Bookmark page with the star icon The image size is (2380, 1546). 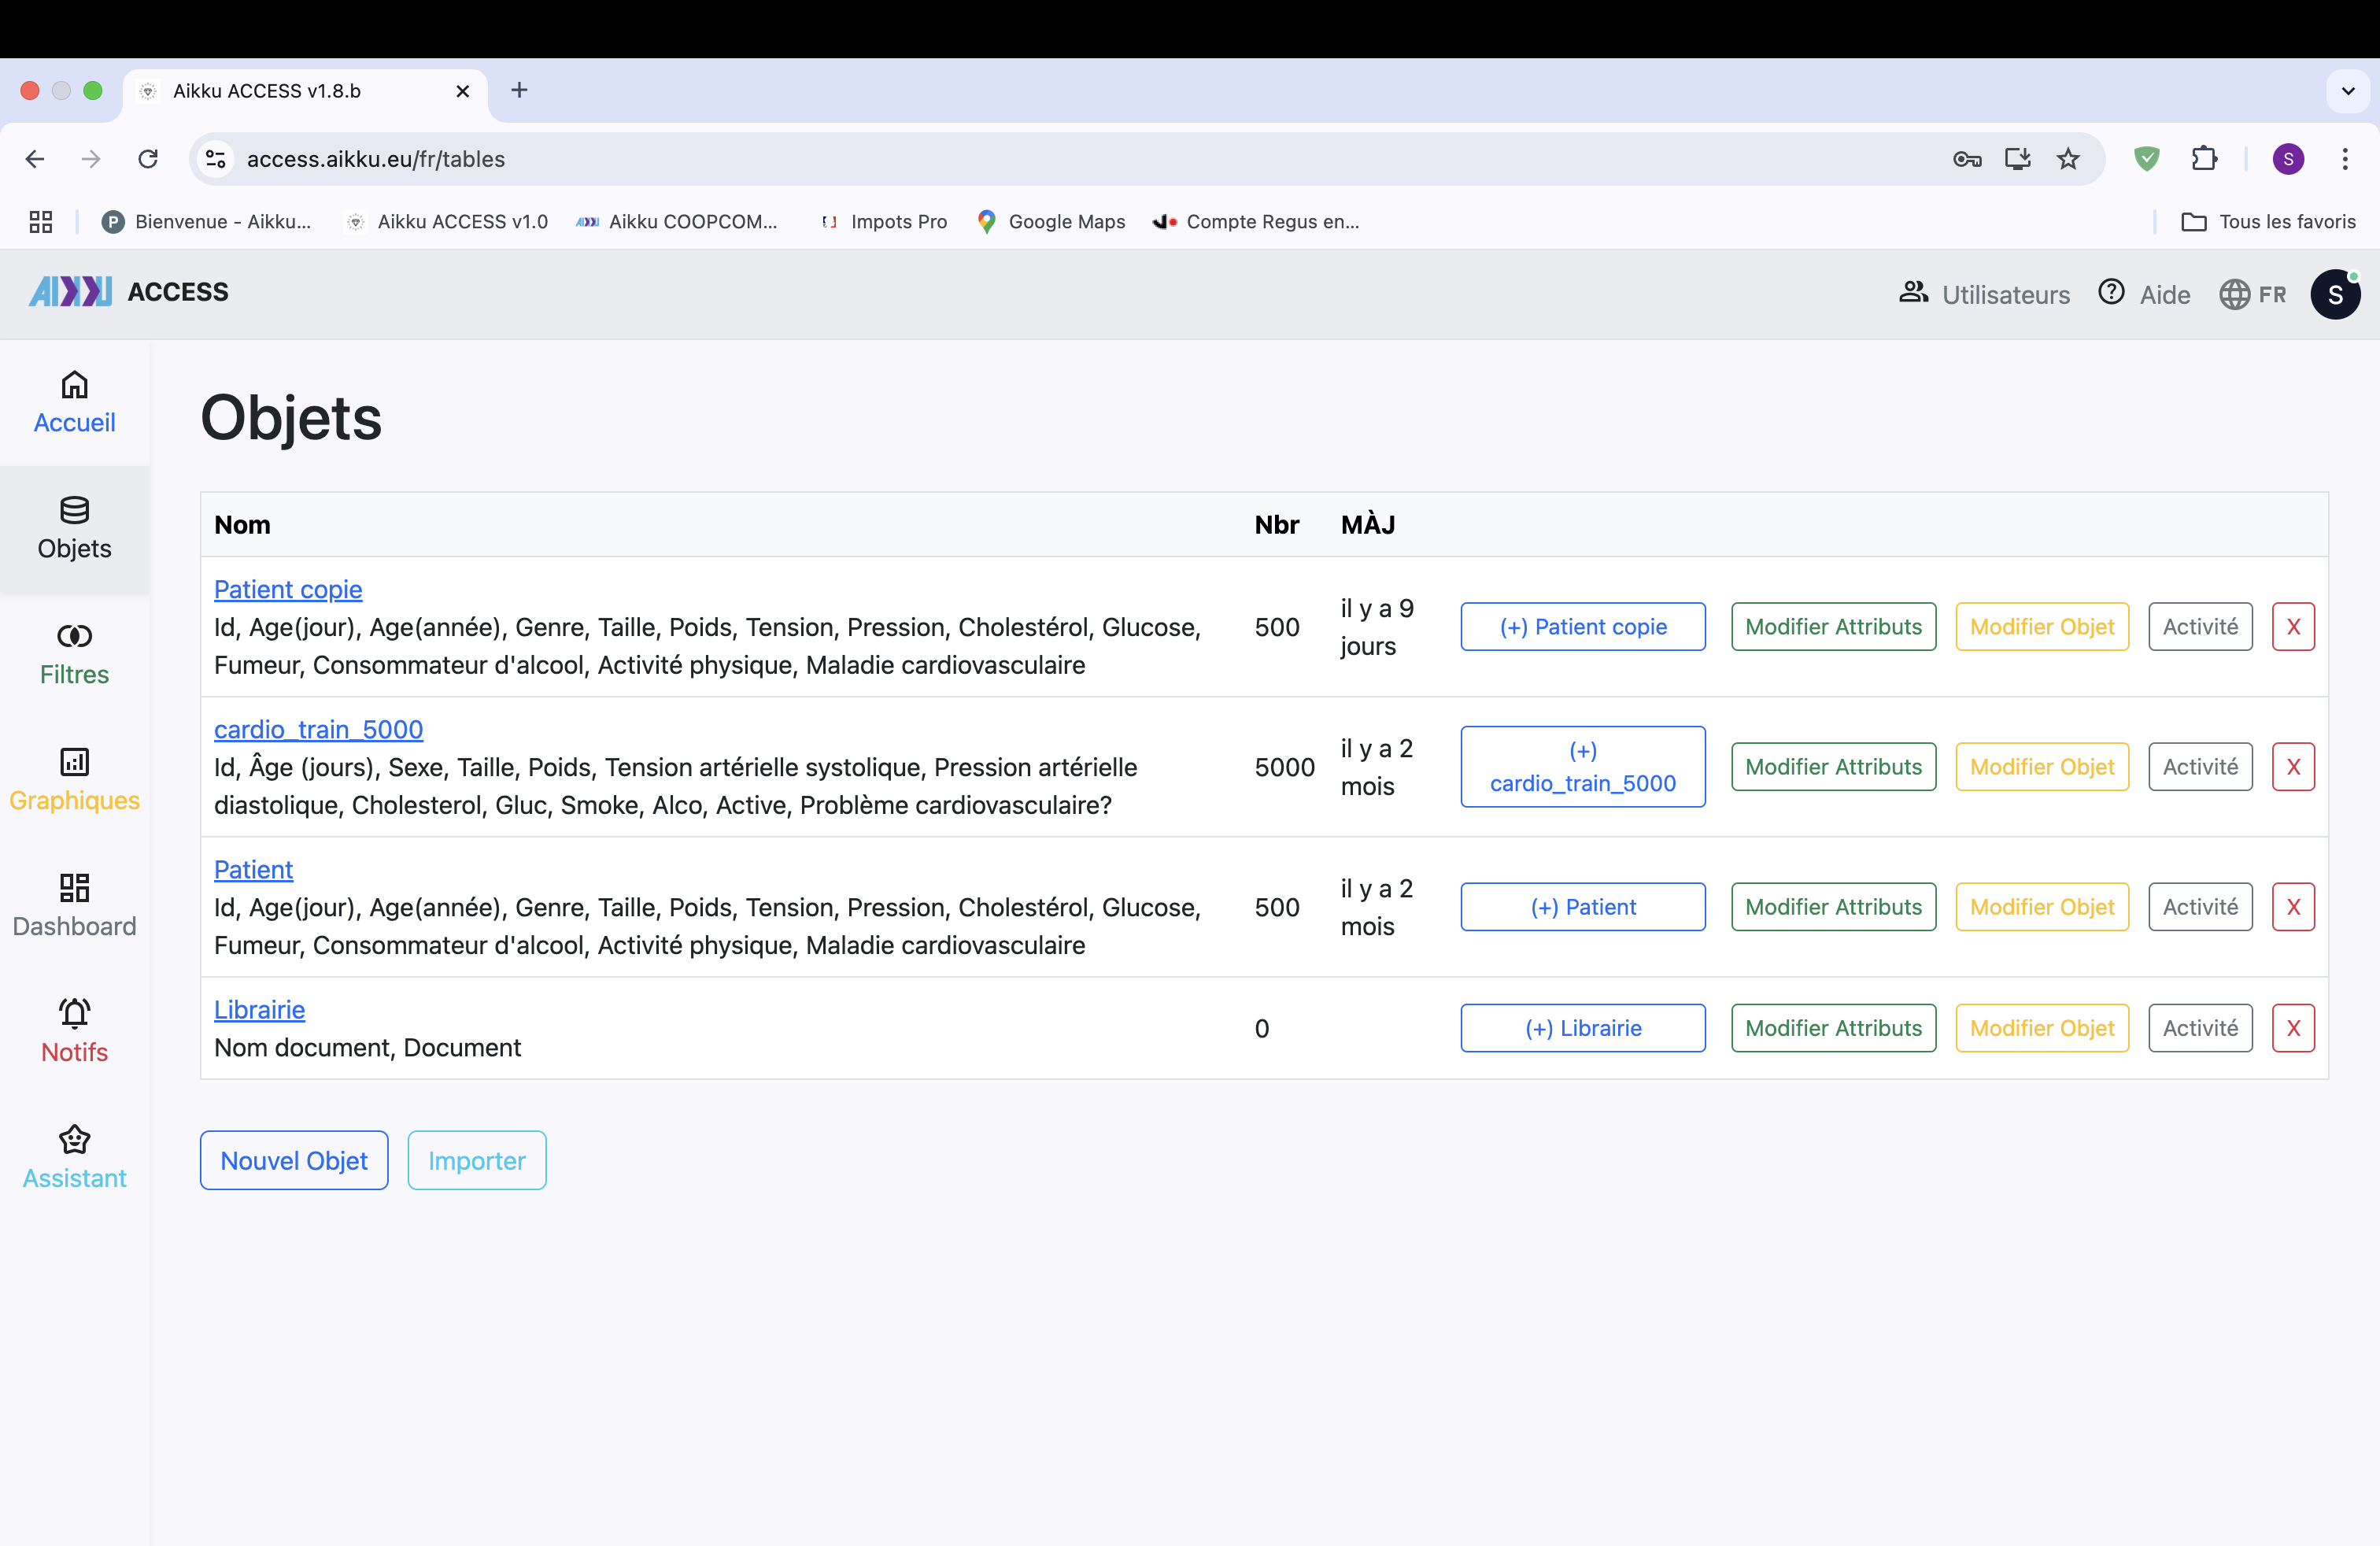click(2067, 159)
